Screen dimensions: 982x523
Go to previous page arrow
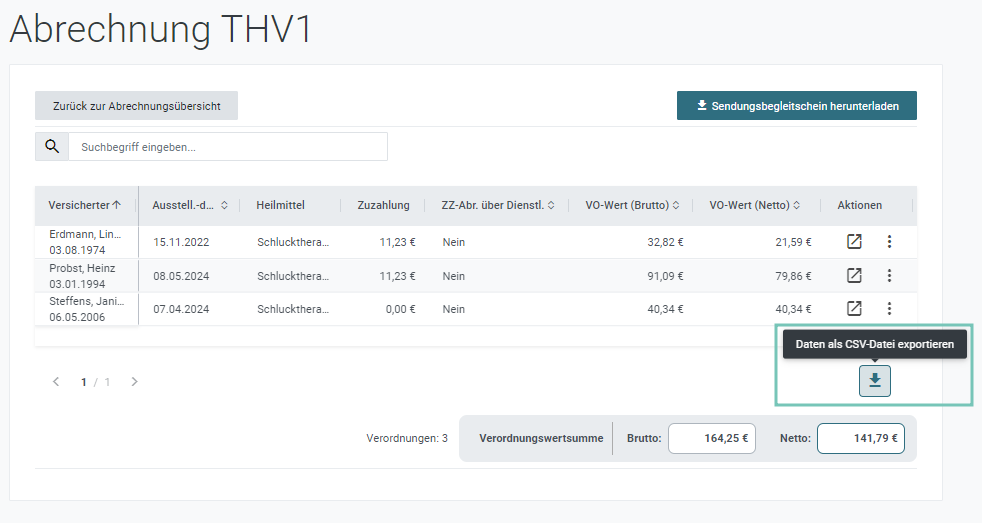56,381
